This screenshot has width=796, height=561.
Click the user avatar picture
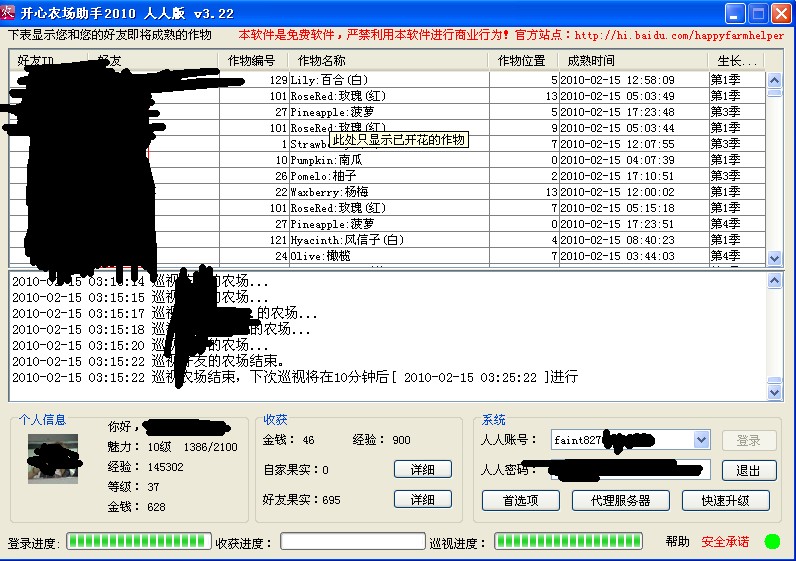pos(53,459)
